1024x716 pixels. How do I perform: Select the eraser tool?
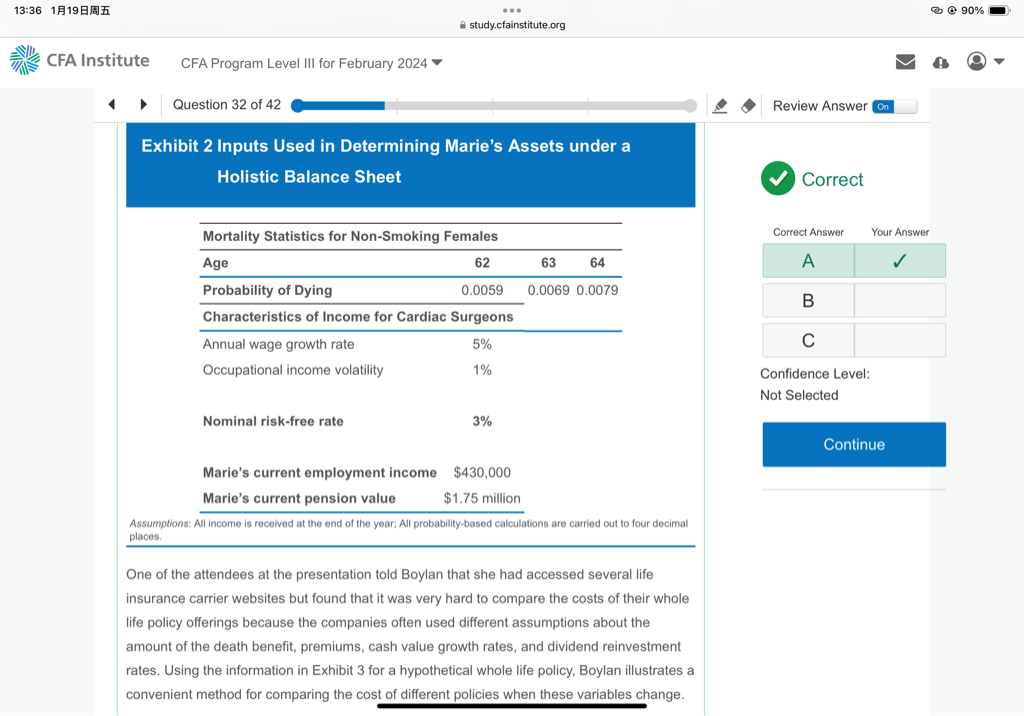747,106
